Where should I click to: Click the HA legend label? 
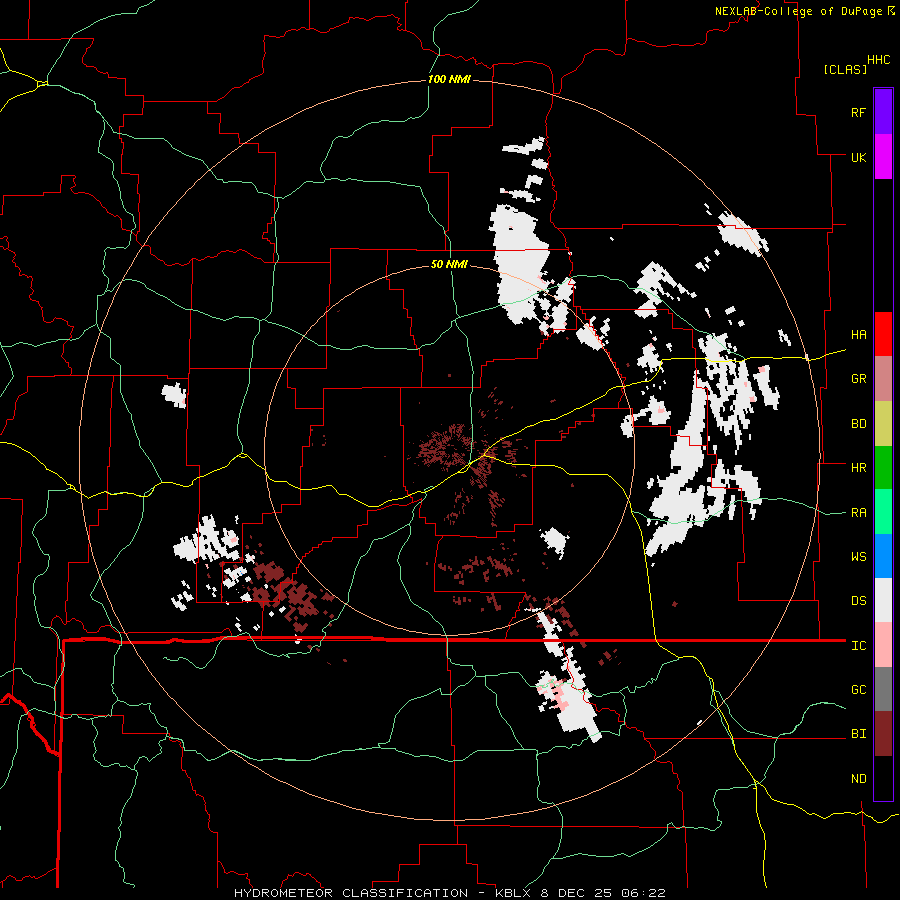pos(858,335)
